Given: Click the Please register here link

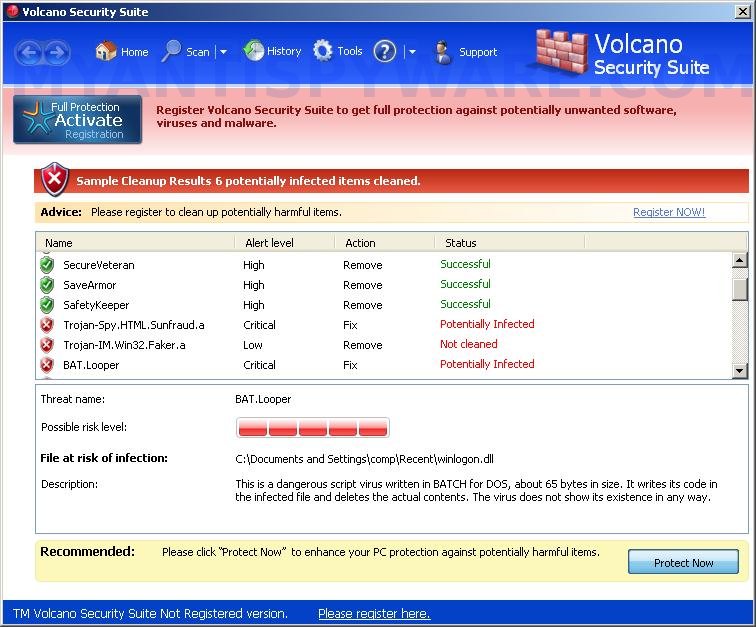Looking at the screenshot, I should click(x=374, y=613).
